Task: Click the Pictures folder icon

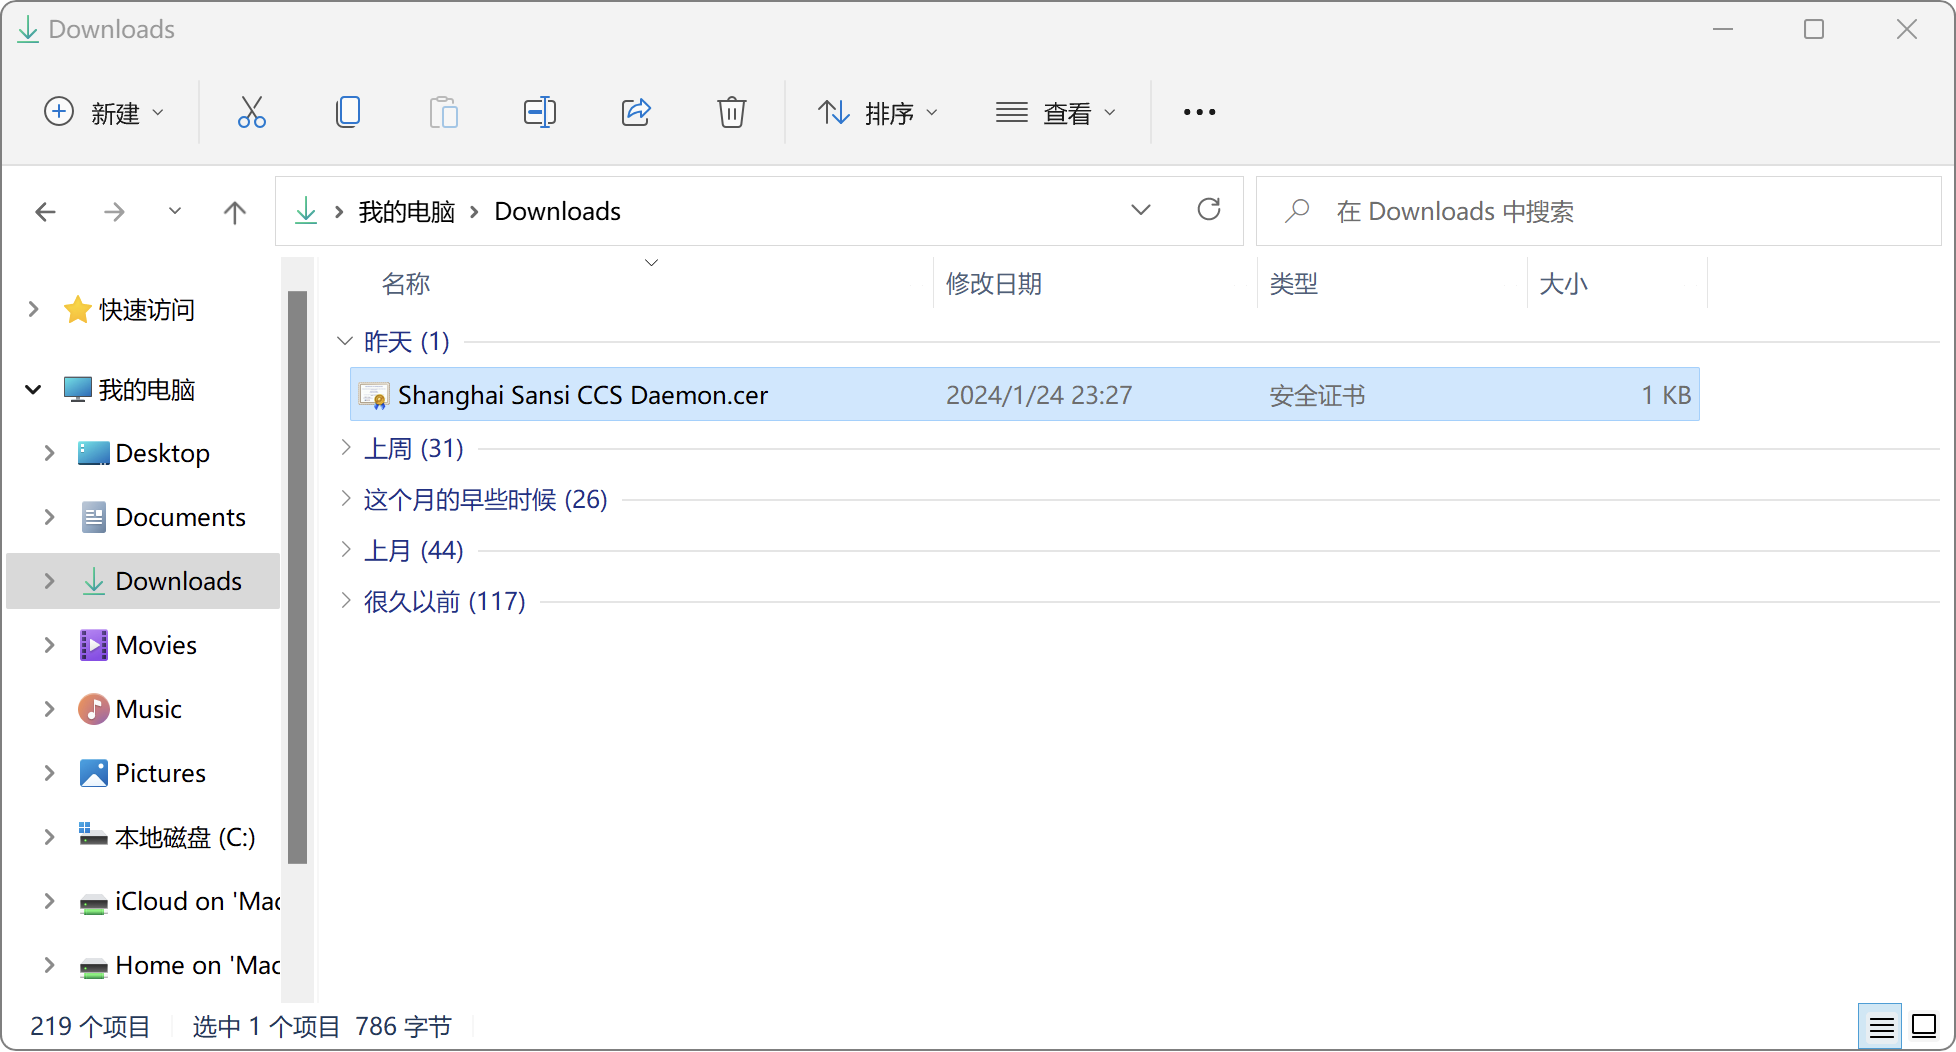Action: pyautogui.click(x=93, y=773)
